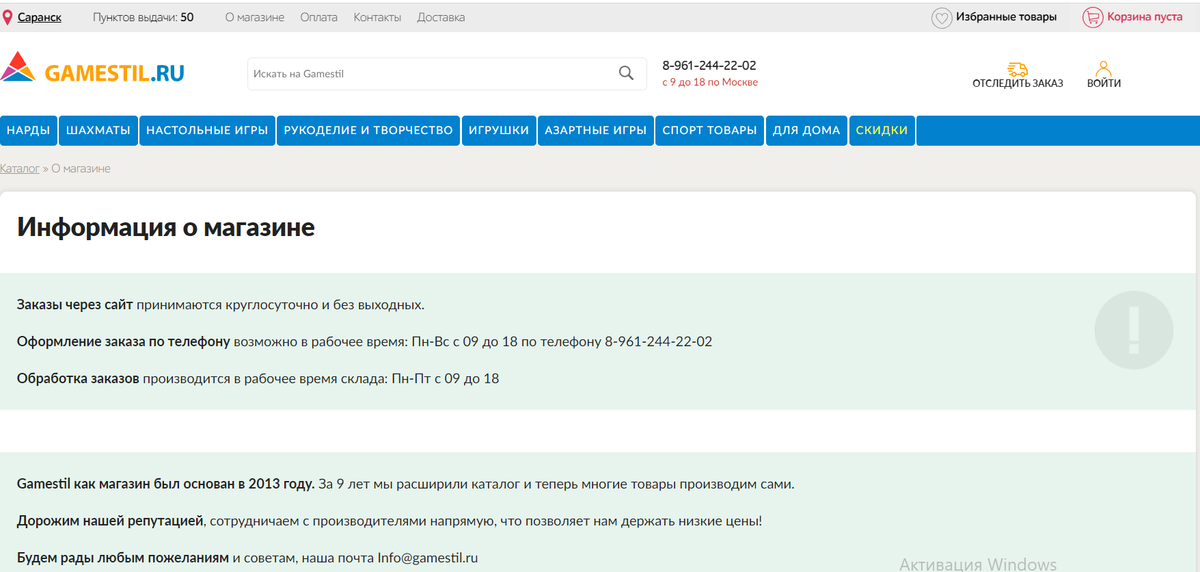Image resolution: width=1200 pixels, height=572 pixels.
Task: Click О магазине breadcrumb text
Action: point(81,168)
